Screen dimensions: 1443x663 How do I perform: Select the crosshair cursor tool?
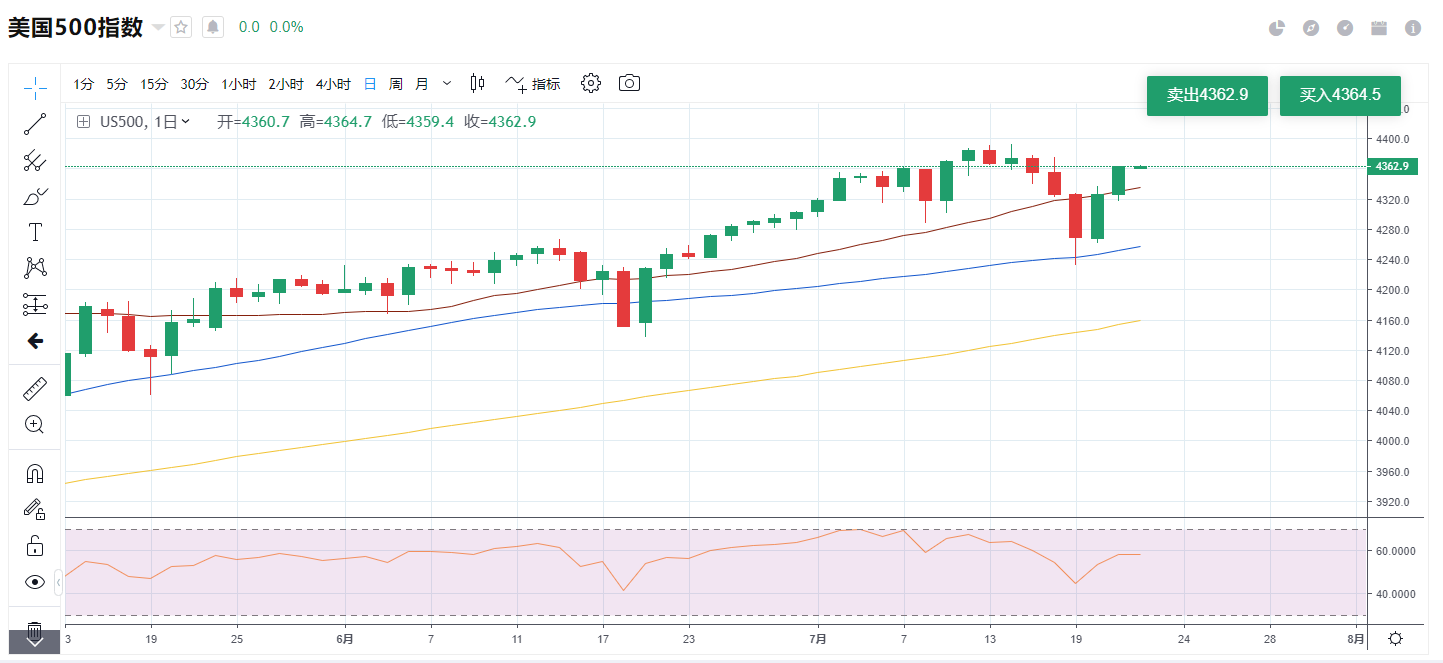click(x=35, y=87)
